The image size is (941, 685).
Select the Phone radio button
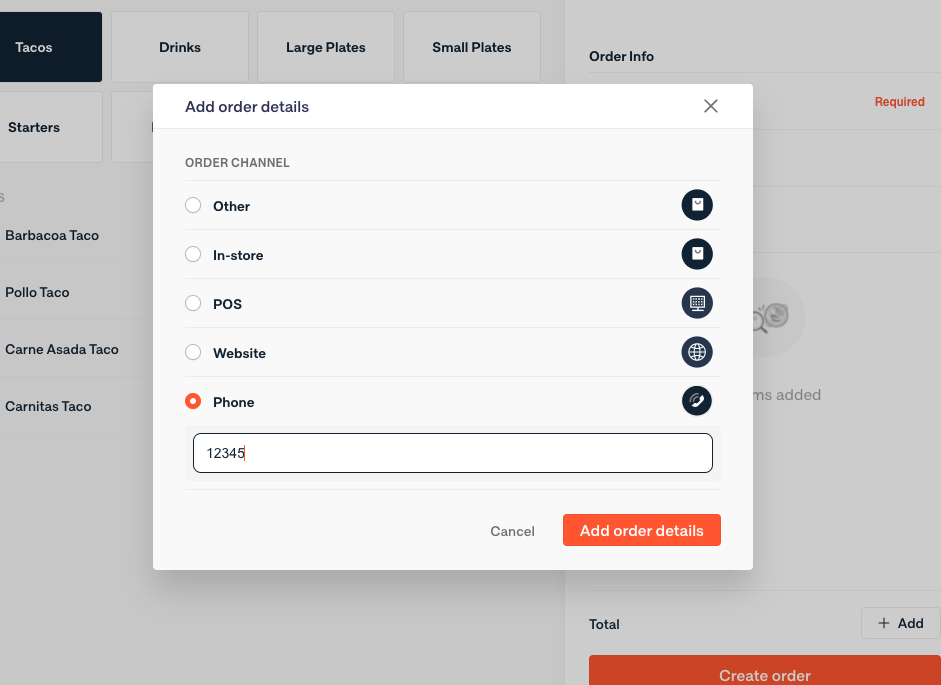tap(193, 401)
